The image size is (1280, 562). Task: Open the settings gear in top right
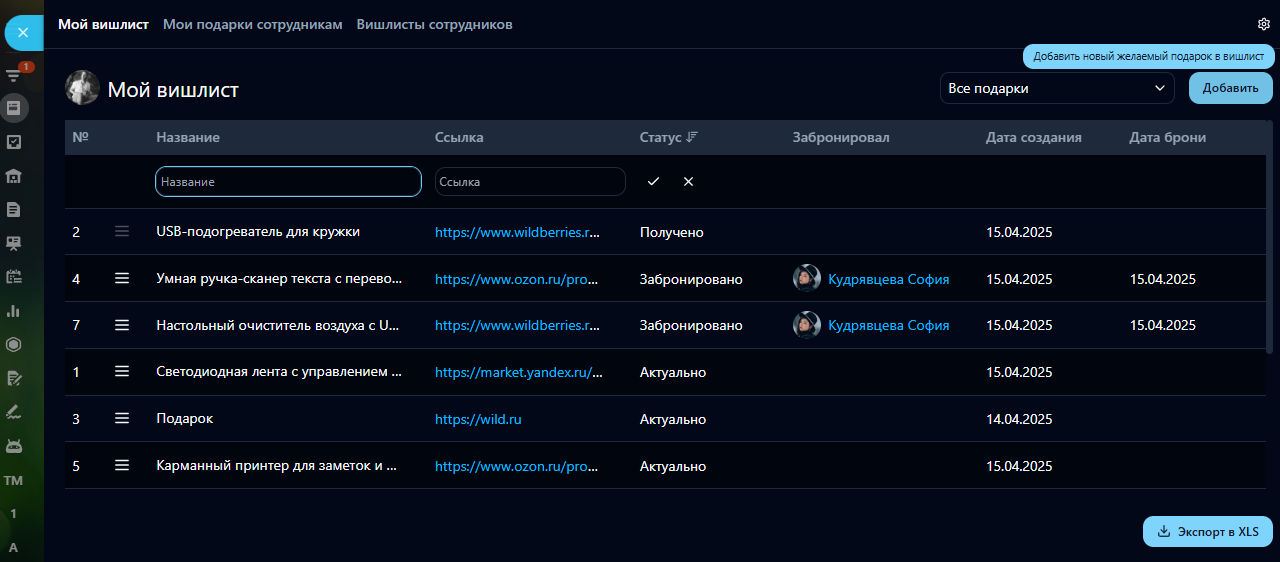click(1263, 24)
